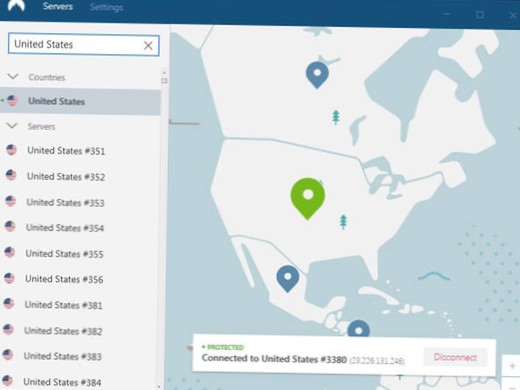Click the Central America map pin
This screenshot has height=390, width=520.
(359, 329)
